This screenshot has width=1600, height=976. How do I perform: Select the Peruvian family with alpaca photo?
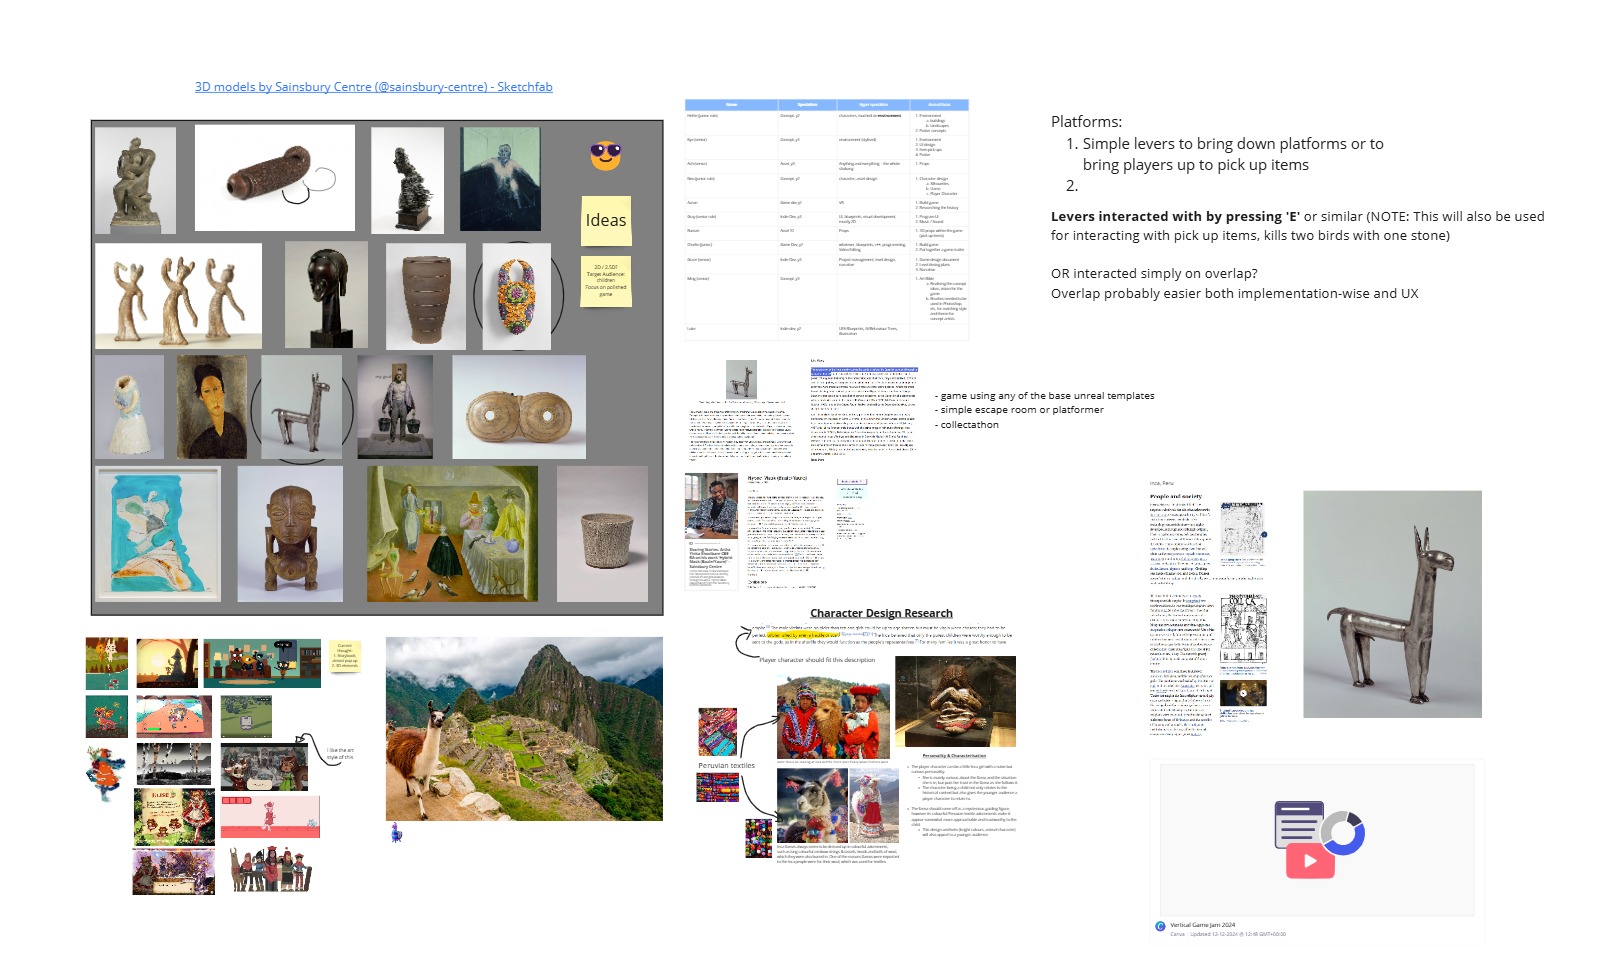tap(833, 718)
